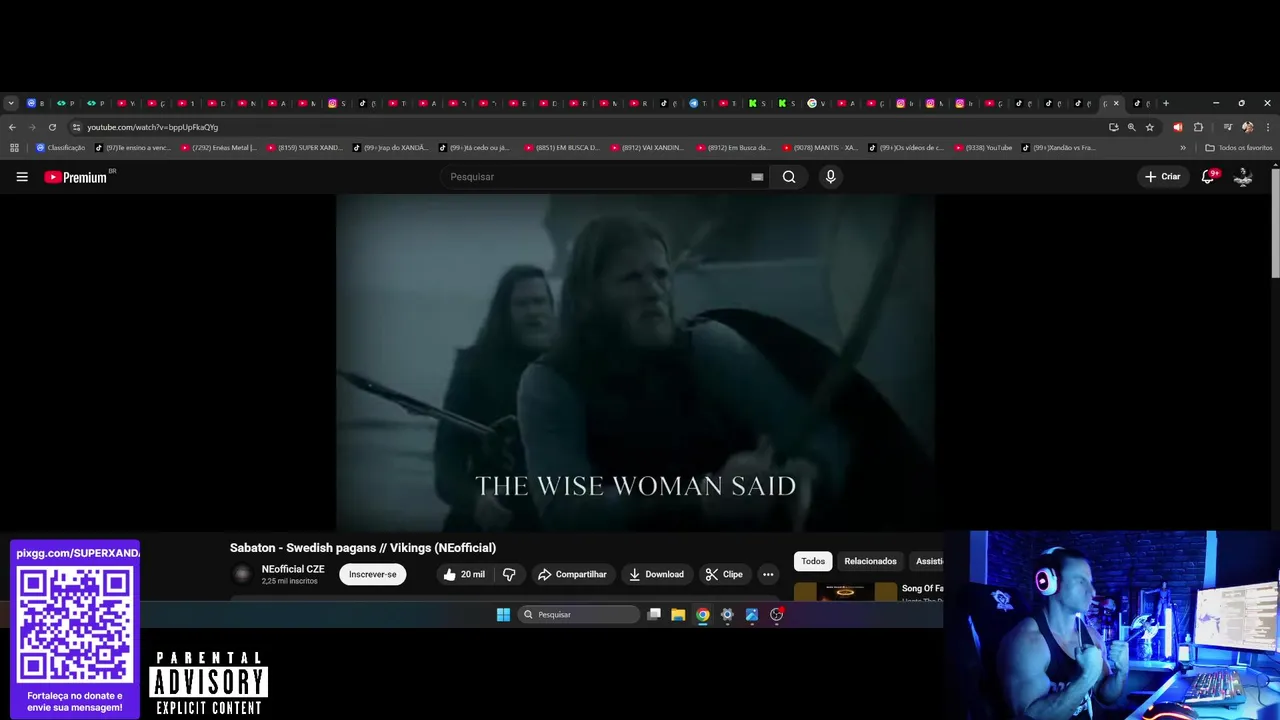Open the on-screen keyboard in the search box
Viewport: 1280px width, 720px height.
coord(757,177)
